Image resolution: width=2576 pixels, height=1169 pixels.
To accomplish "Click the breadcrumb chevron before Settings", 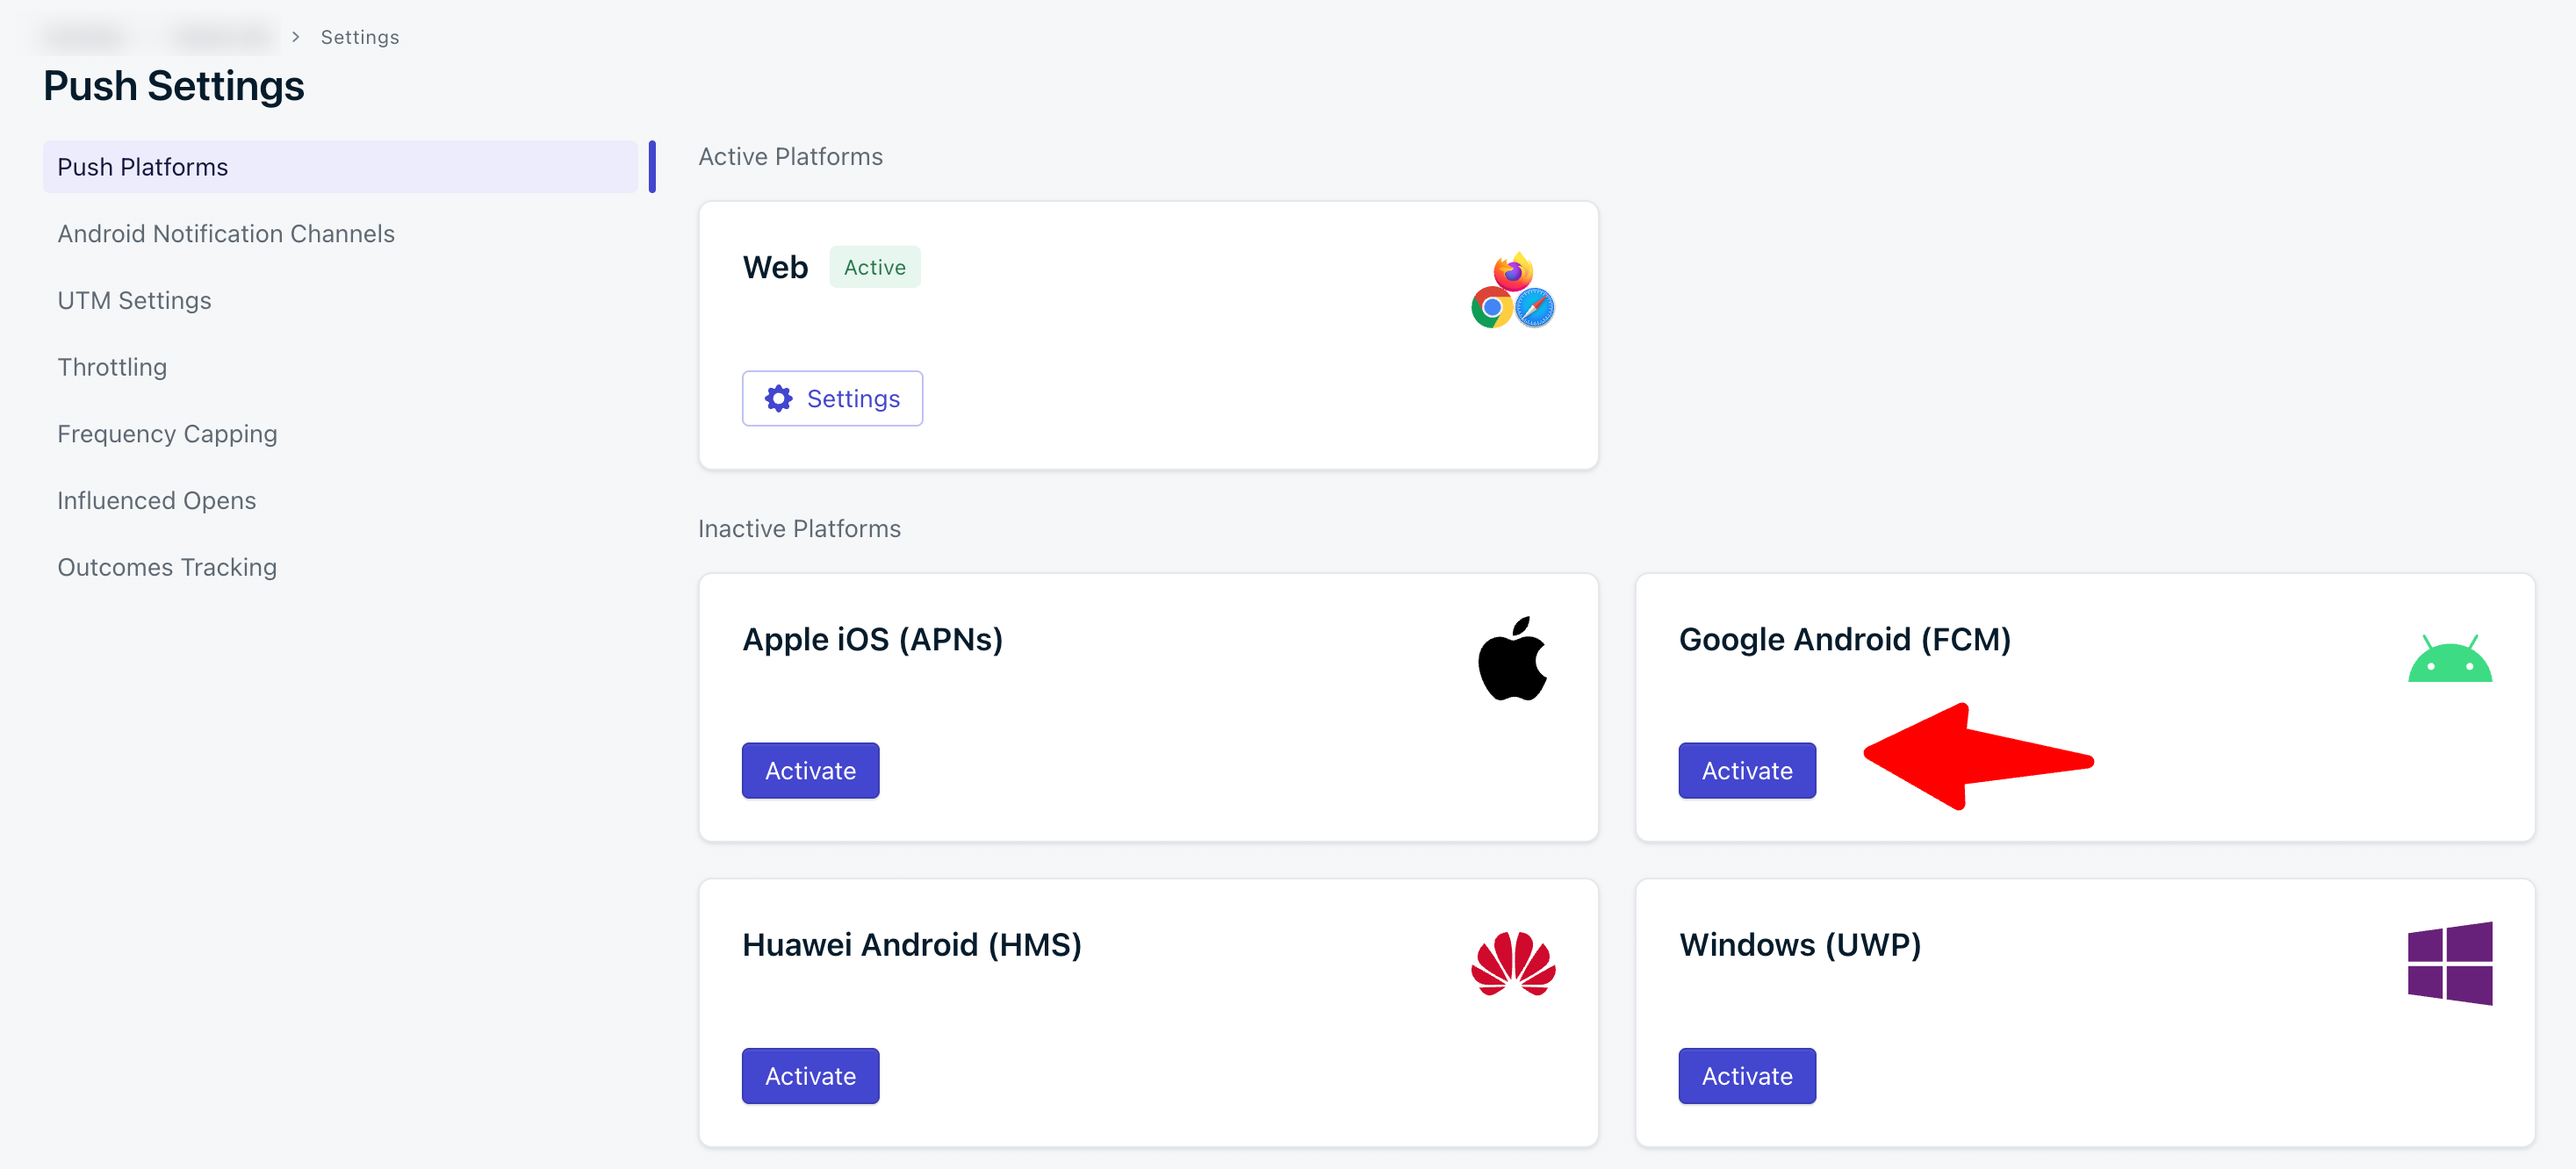I will [x=295, y=37].
